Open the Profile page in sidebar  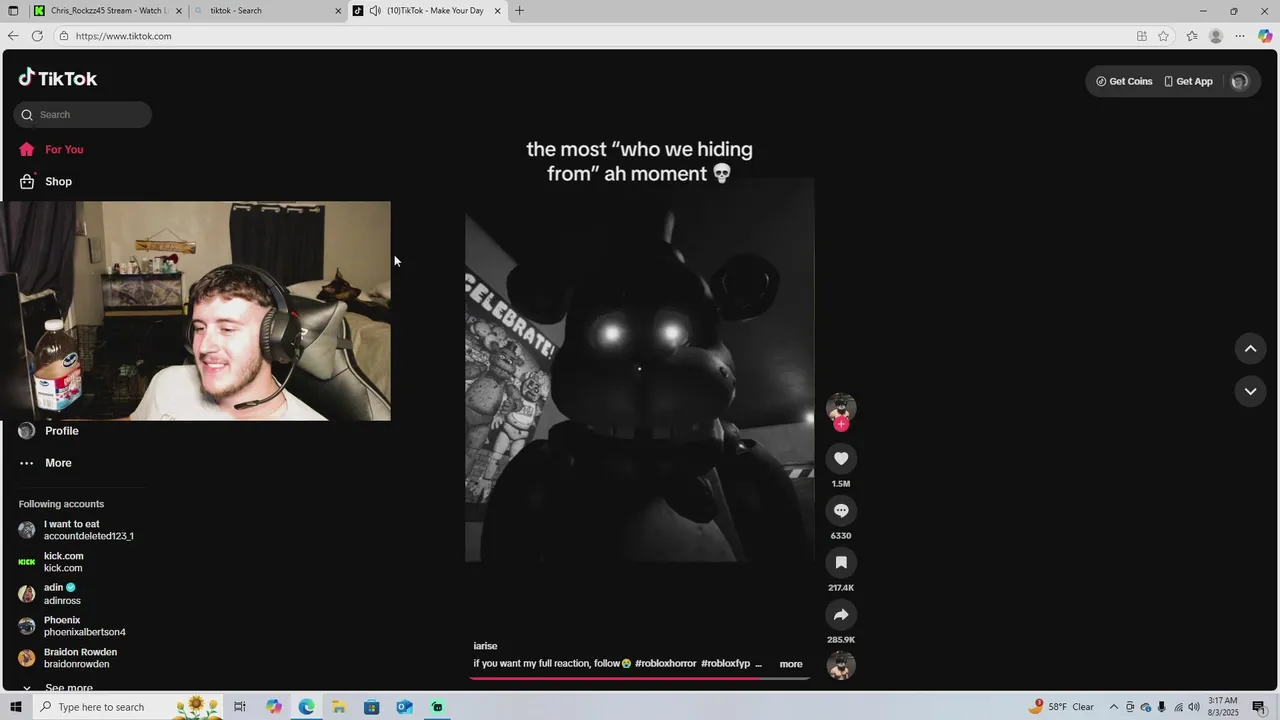61,431
